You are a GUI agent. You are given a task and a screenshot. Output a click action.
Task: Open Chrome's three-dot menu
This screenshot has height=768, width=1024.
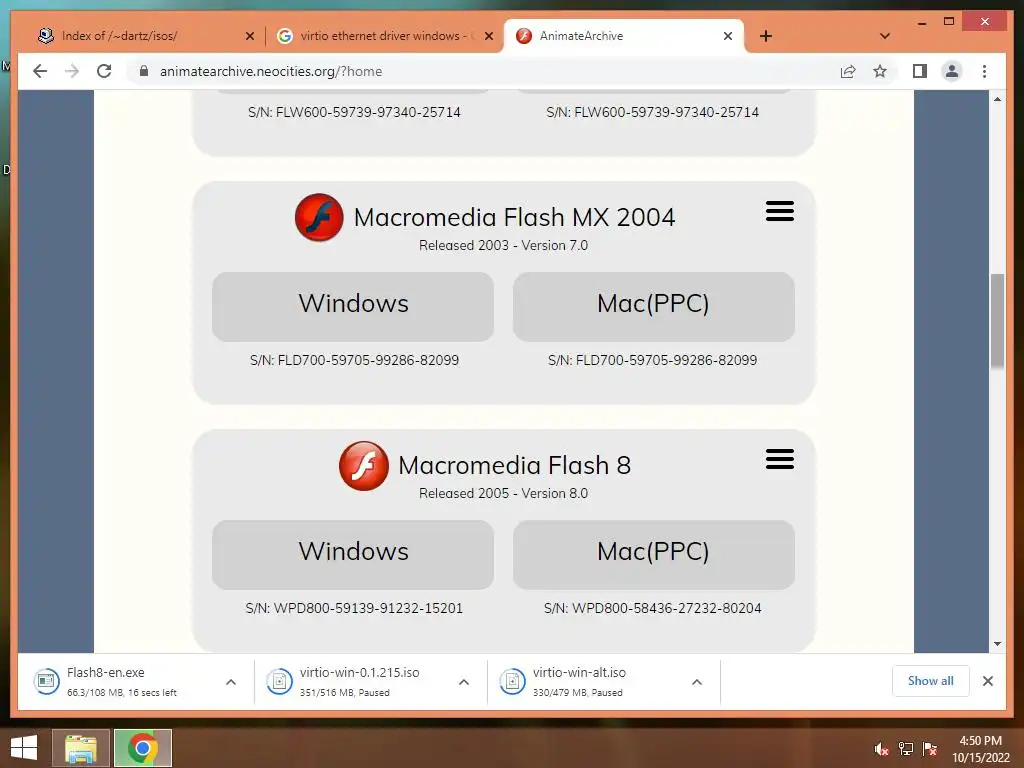click(x=984, y=71)
